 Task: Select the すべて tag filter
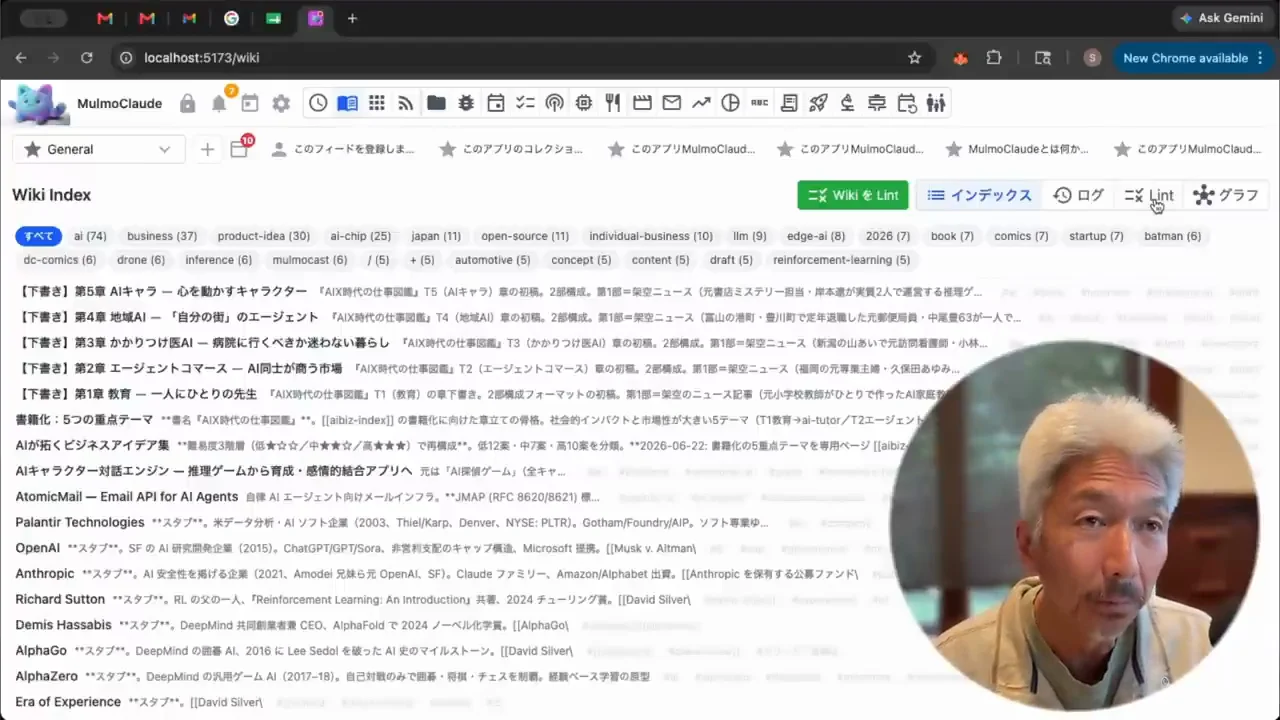pos(39,236)
